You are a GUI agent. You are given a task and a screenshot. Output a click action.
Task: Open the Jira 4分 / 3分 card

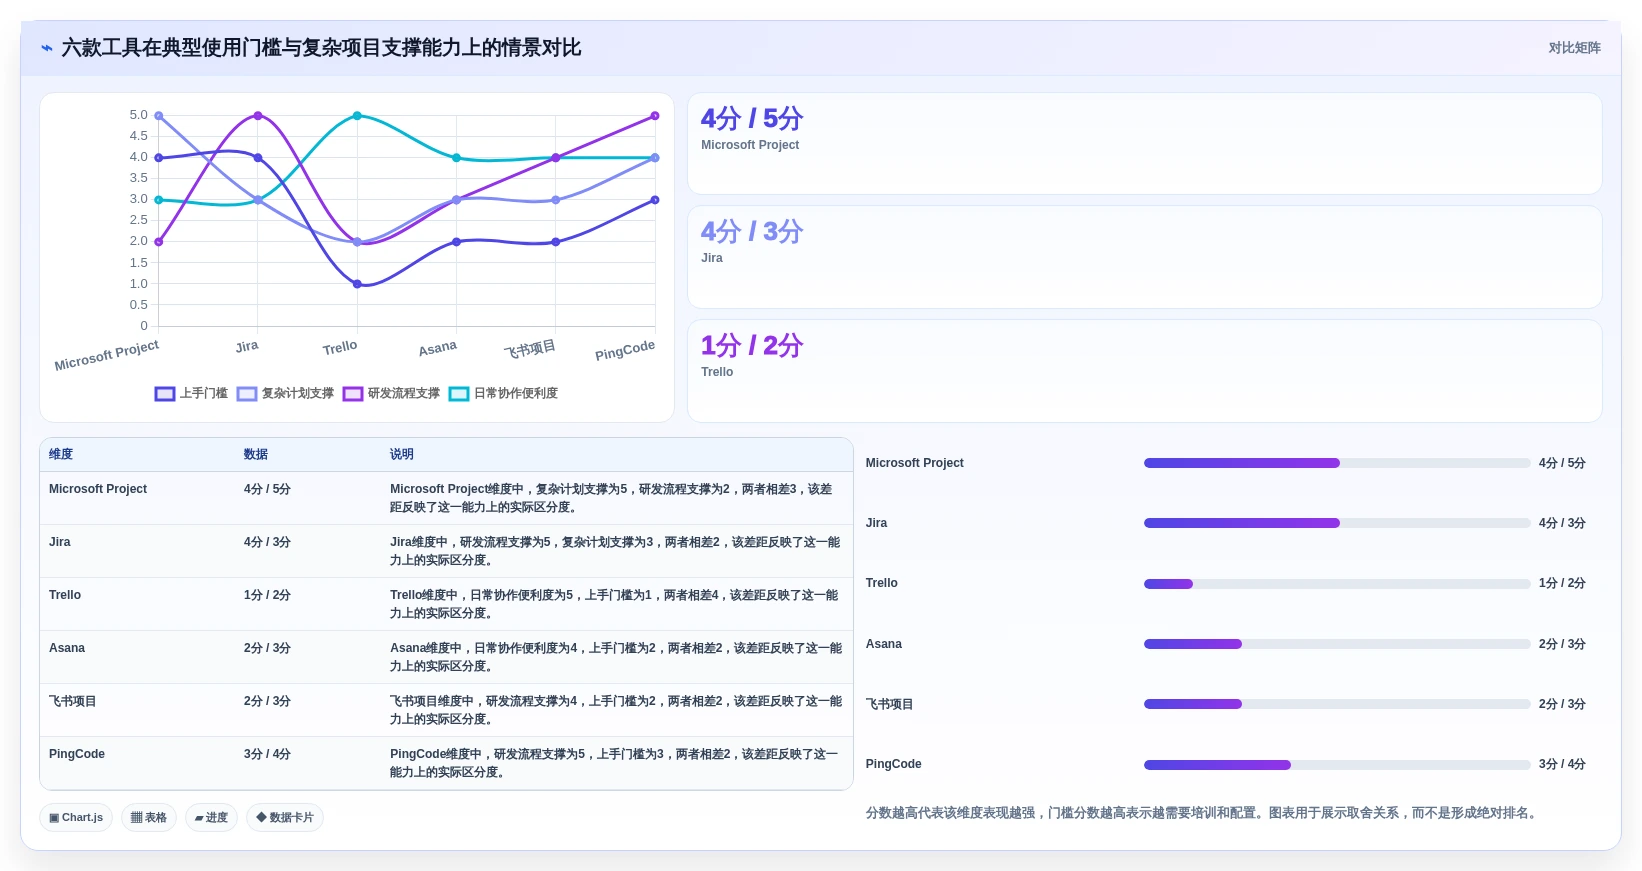pos(1144,257)
